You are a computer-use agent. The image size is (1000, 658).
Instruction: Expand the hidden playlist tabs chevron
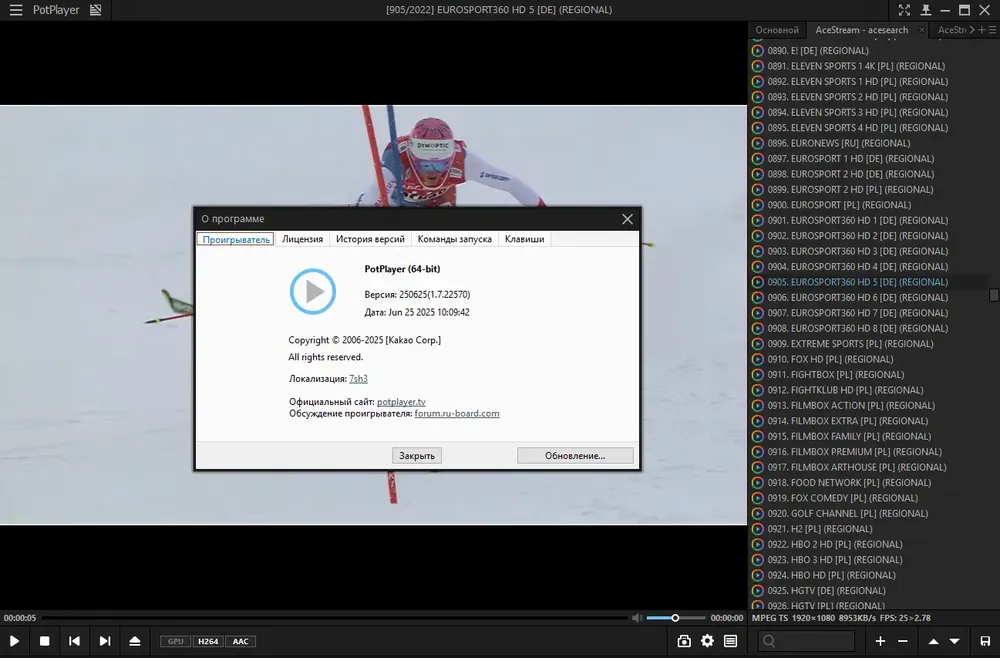coord(972,30)
